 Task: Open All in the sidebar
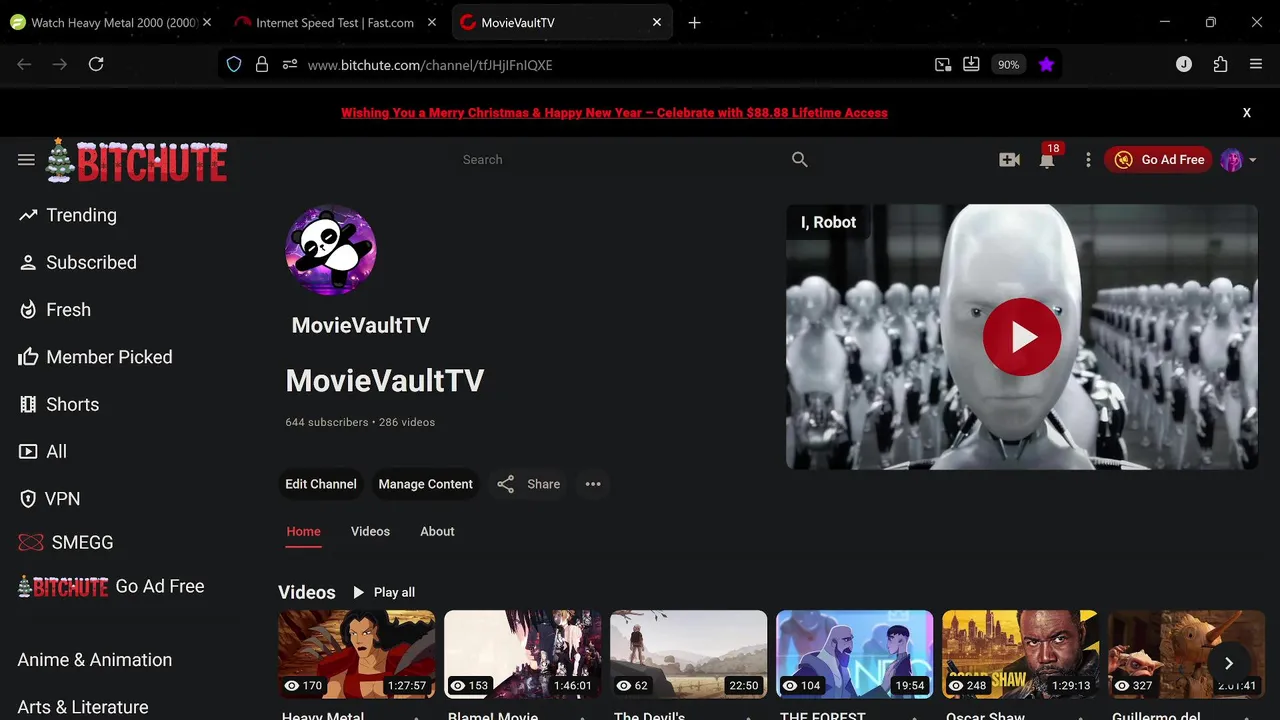tap(43, 452)
